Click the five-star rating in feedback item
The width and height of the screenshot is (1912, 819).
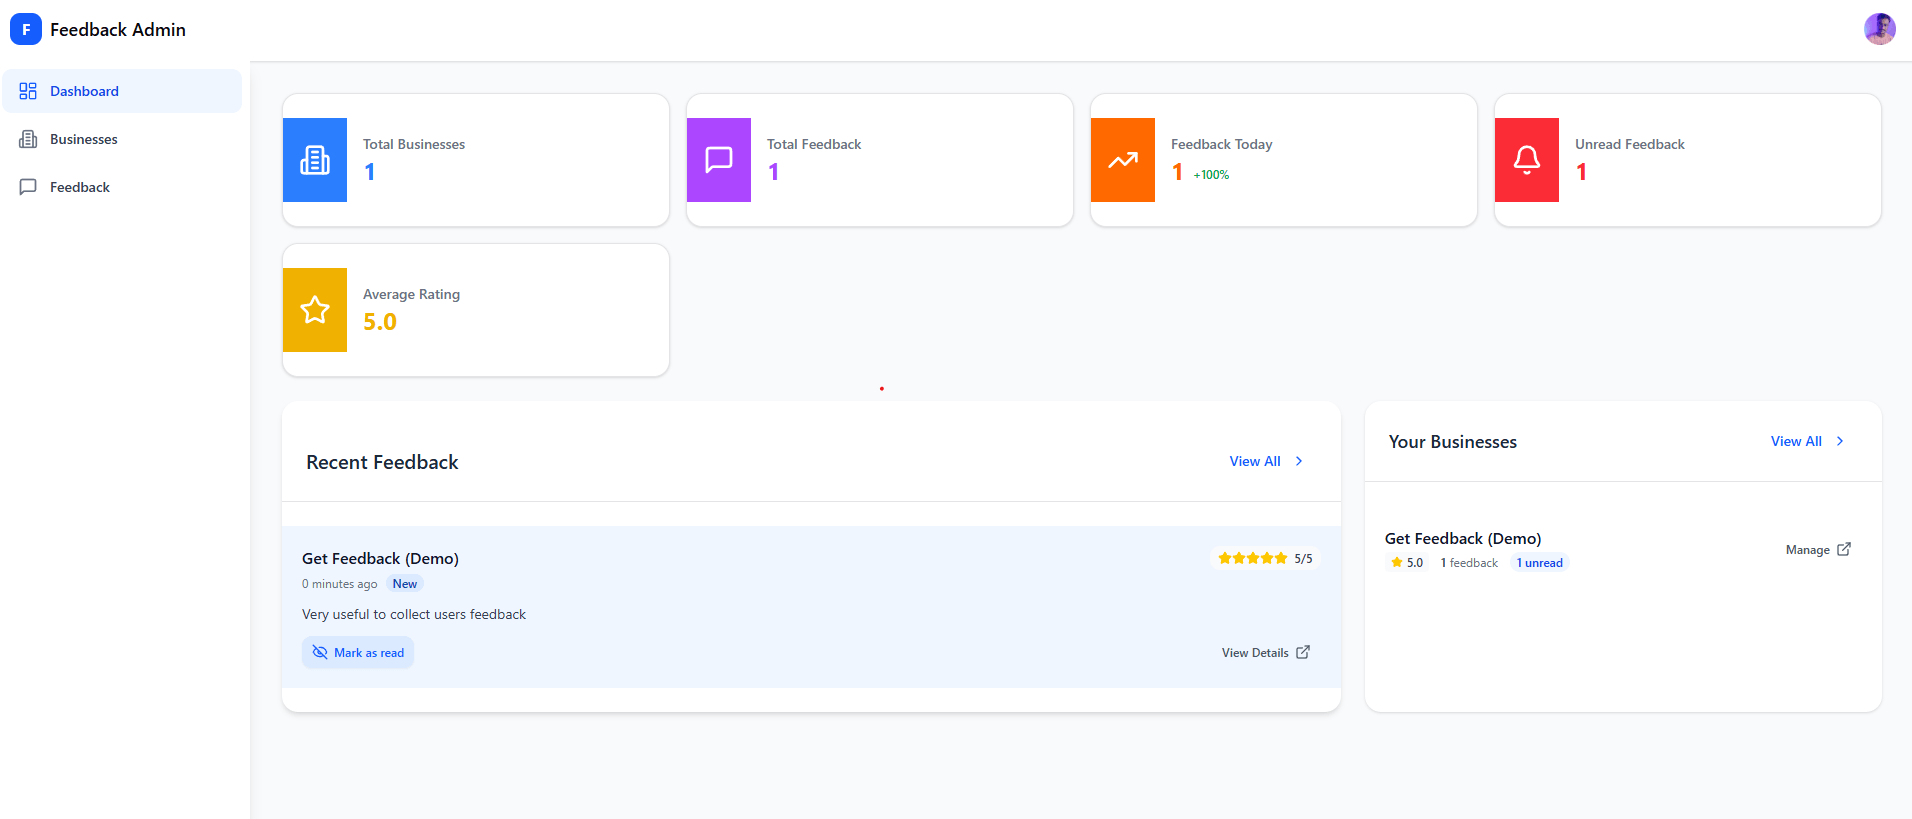coord(1253,558)
